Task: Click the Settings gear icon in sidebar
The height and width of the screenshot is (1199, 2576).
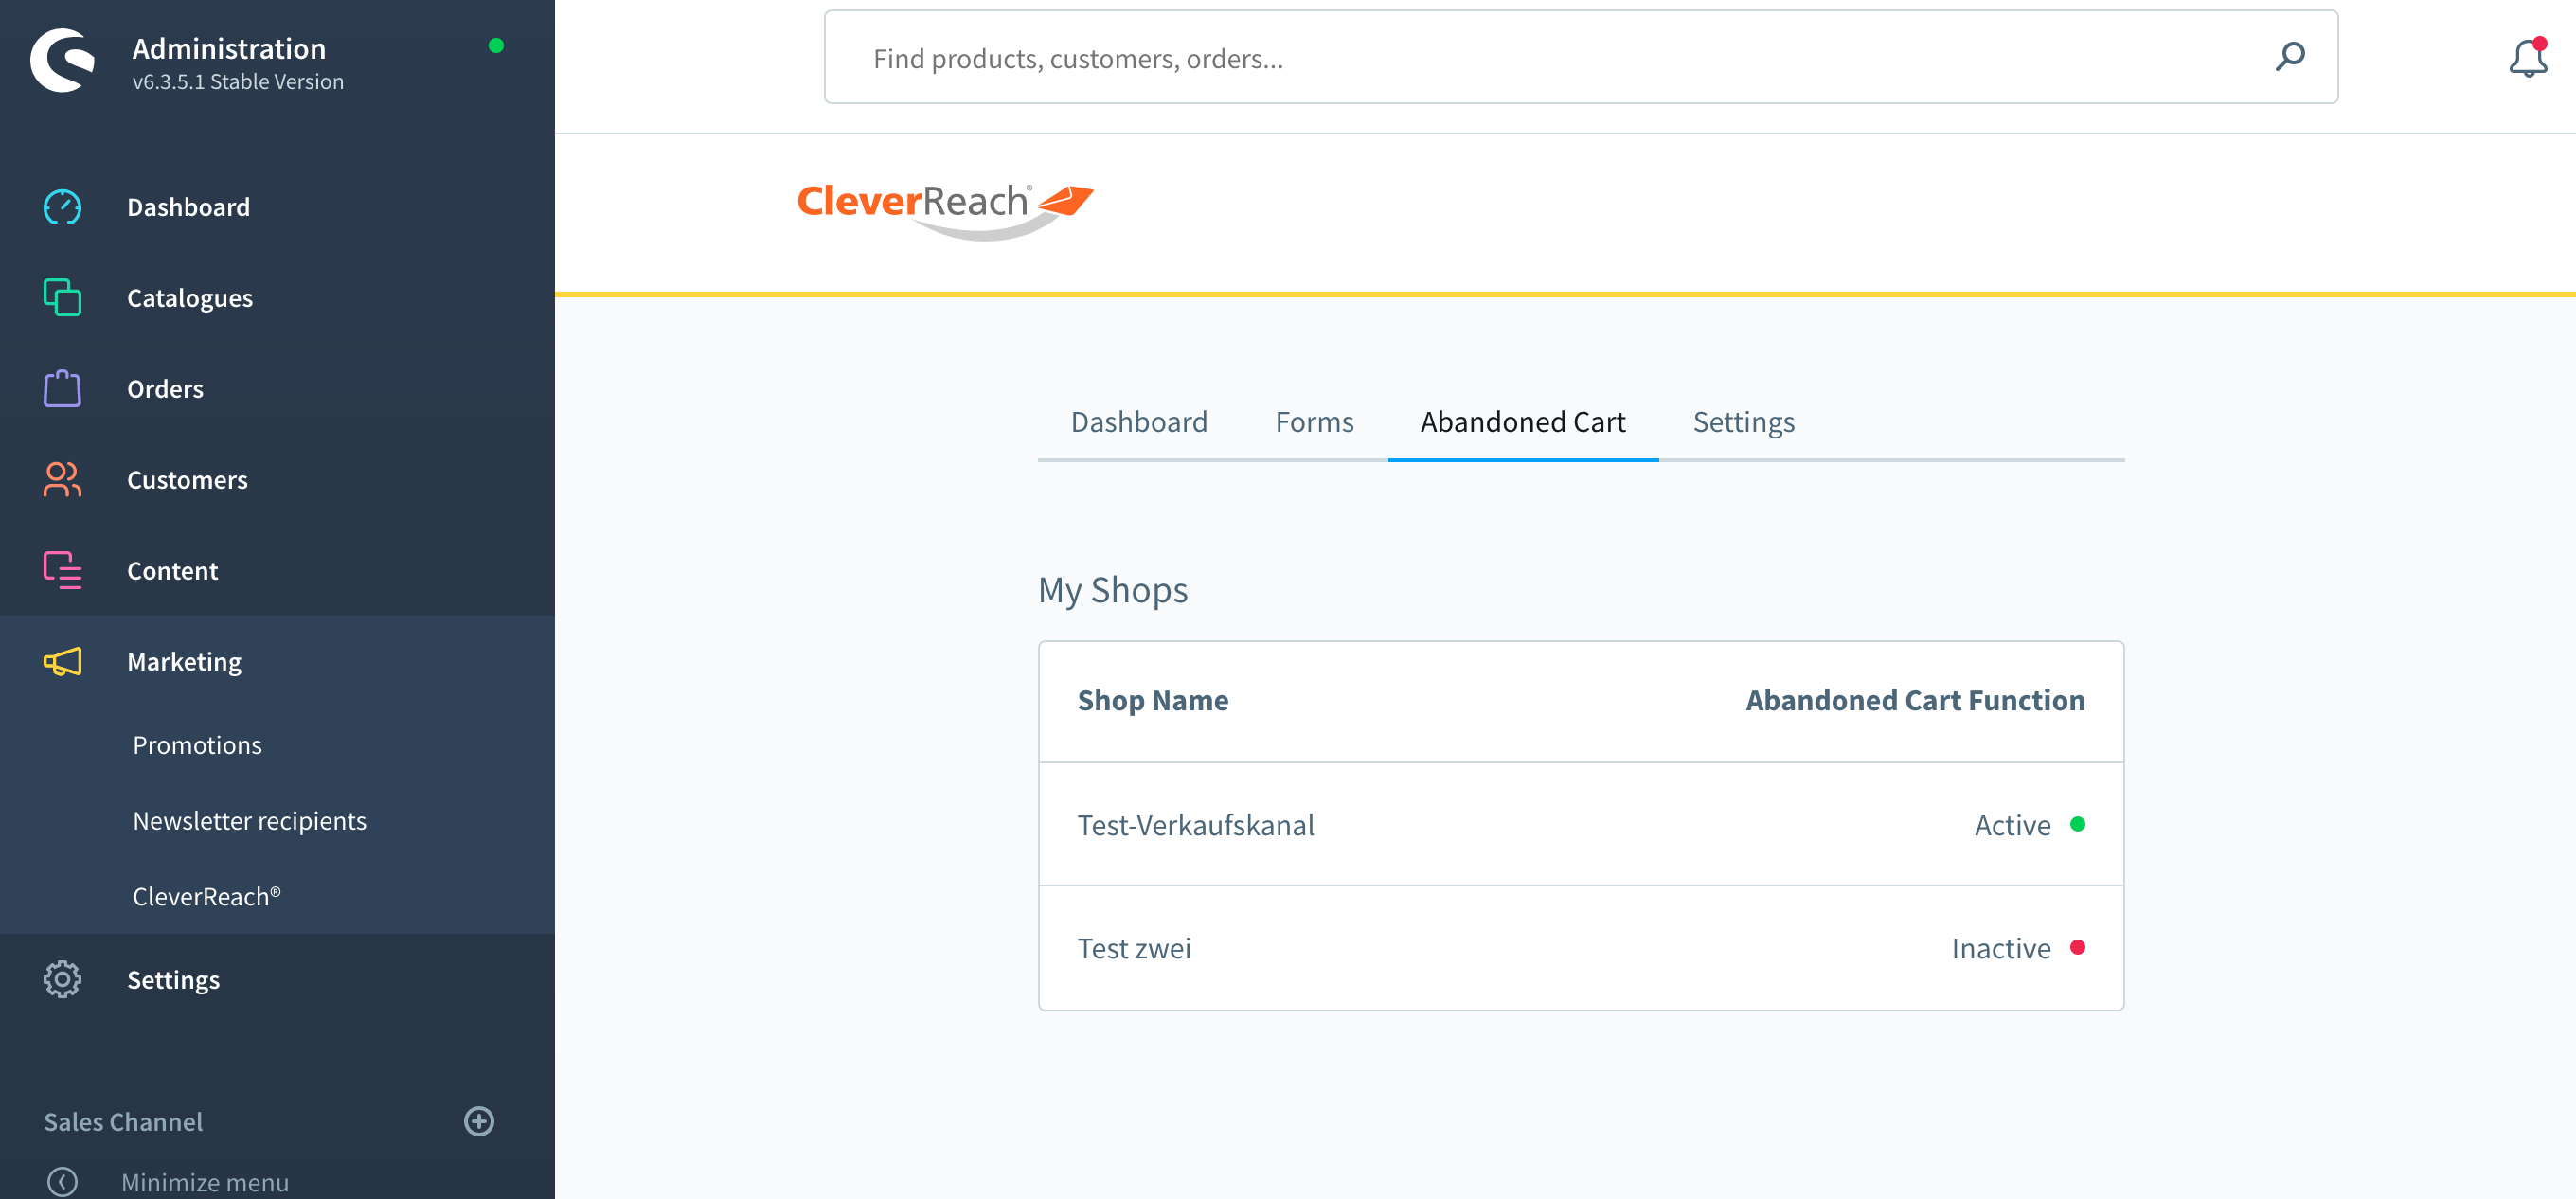Action: tap(62, 980)
